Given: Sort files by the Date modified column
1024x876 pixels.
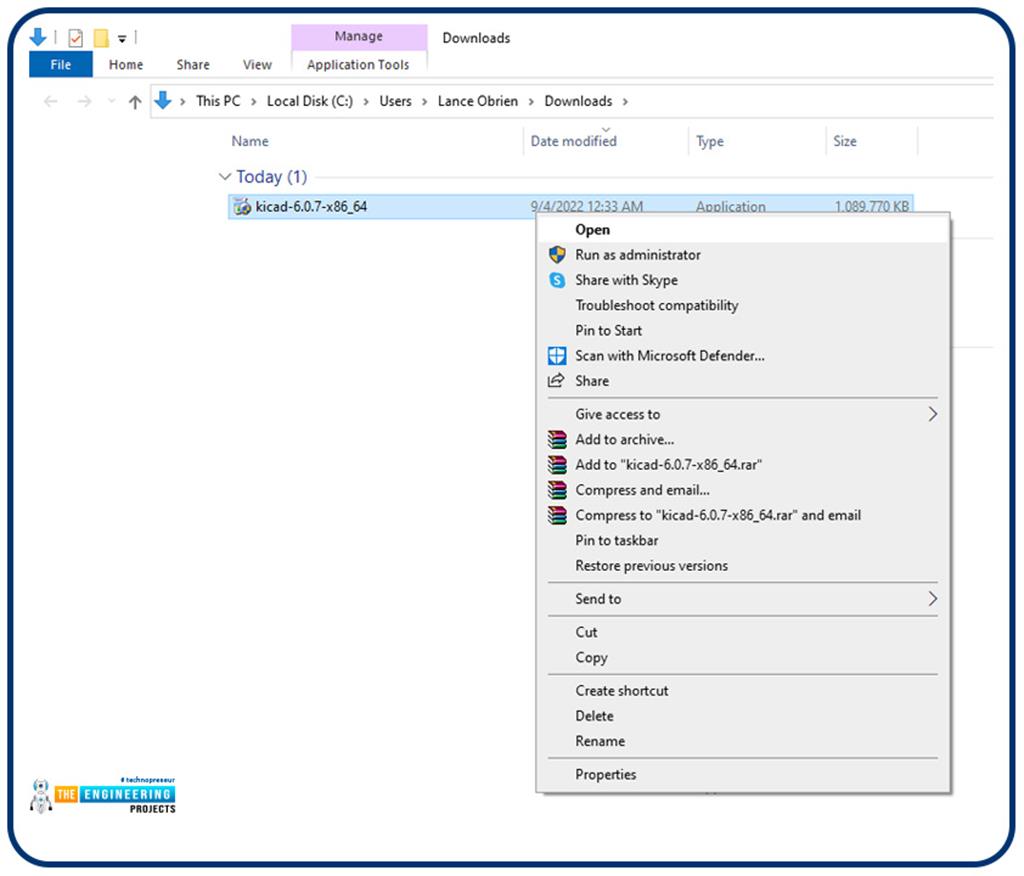Looking at the screenshot, I should click(573, 142).
